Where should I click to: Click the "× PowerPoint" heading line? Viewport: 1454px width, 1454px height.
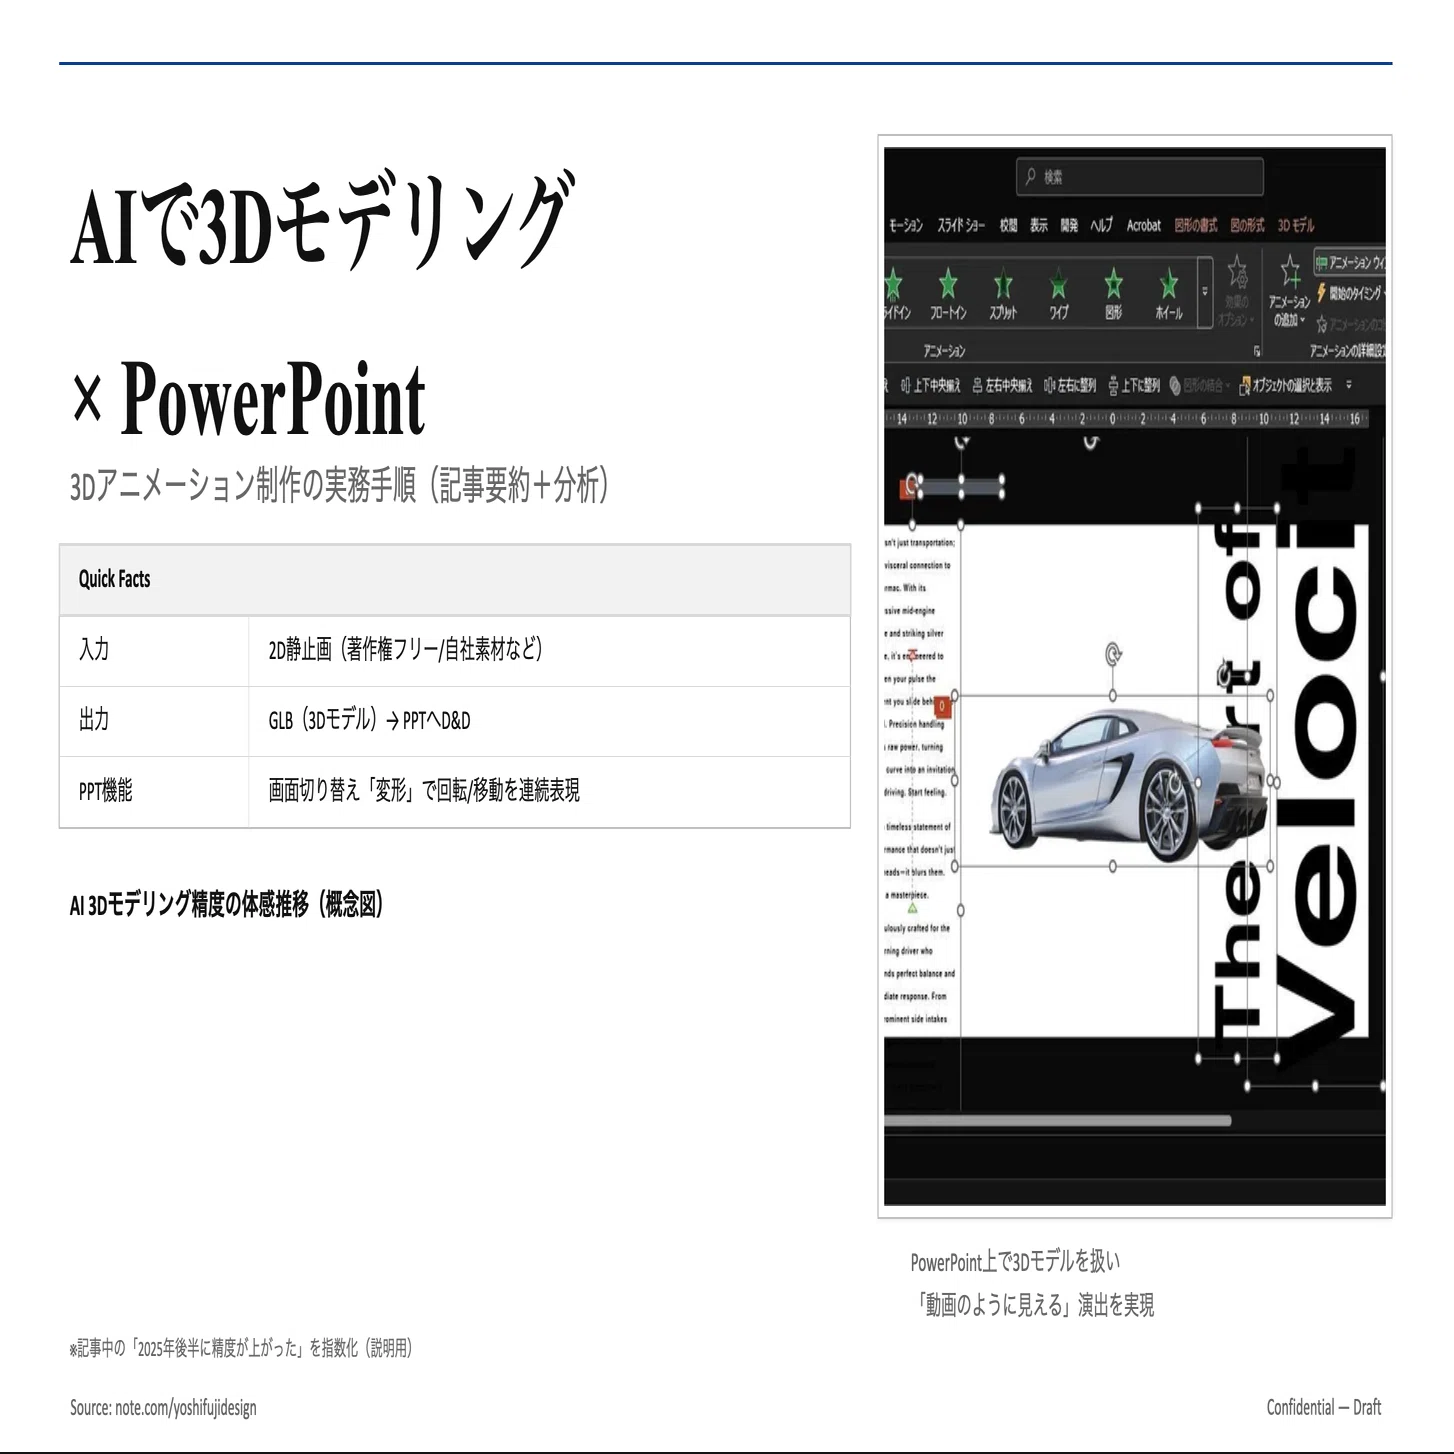[248, 400]
